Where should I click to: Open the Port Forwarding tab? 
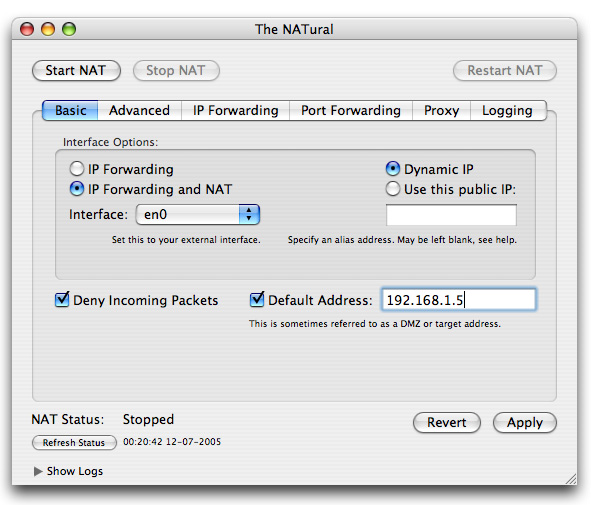pos(351,110)
